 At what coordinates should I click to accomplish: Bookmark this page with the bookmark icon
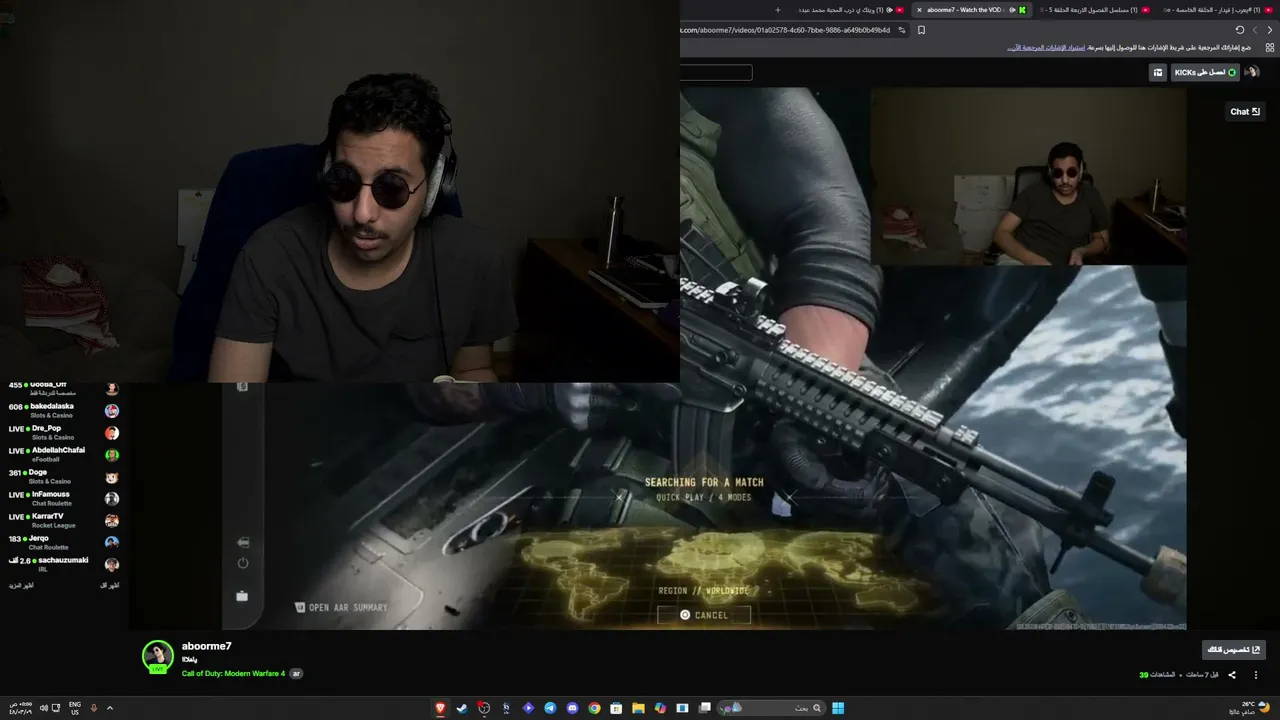point(921,30)
